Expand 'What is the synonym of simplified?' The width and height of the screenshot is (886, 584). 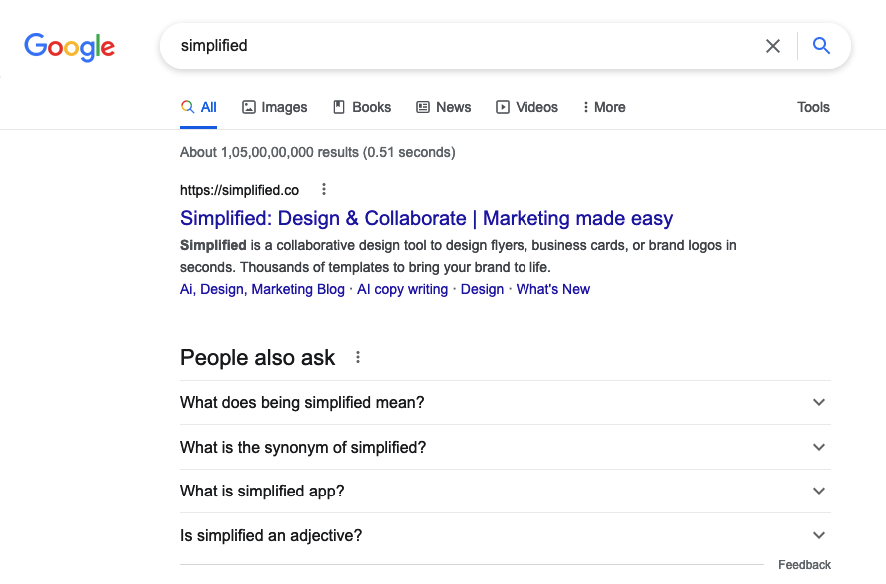pos(505,447)
